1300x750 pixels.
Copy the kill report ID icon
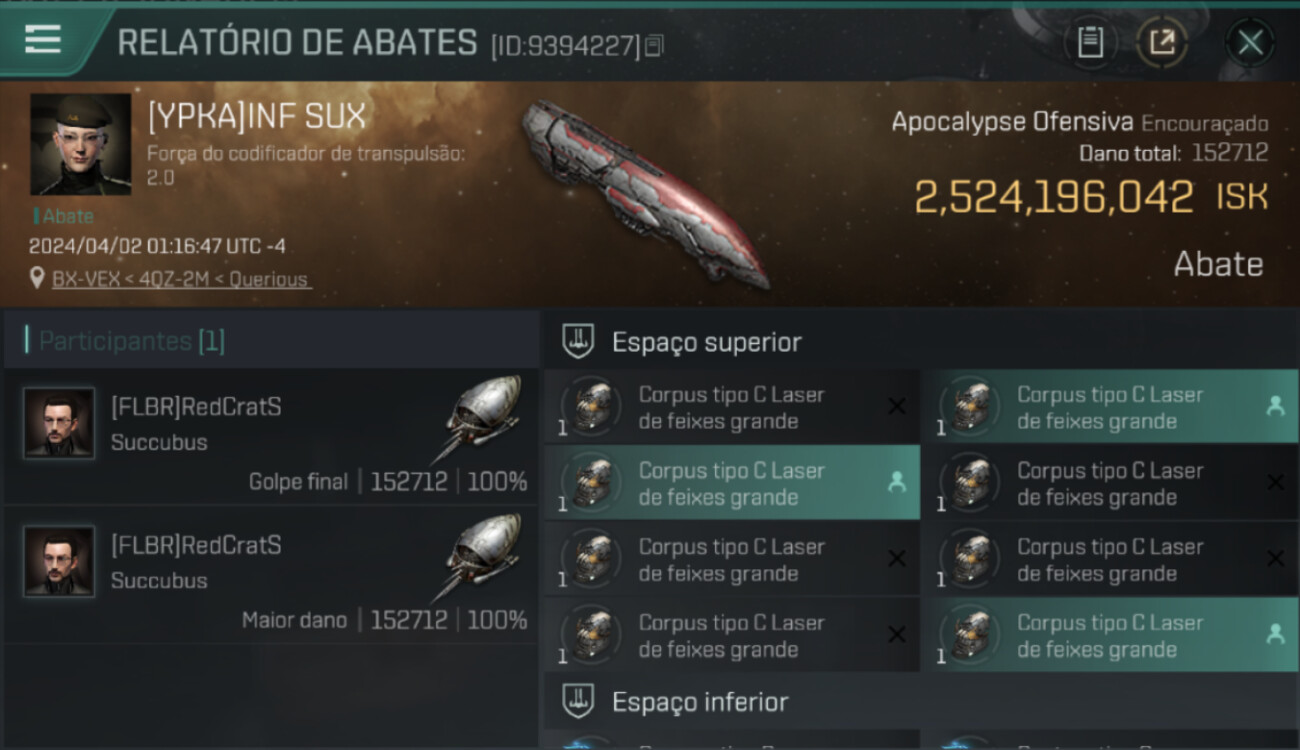pos(654,45)
